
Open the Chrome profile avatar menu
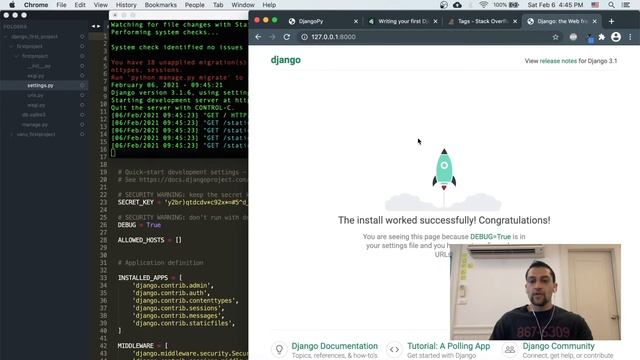616,37
